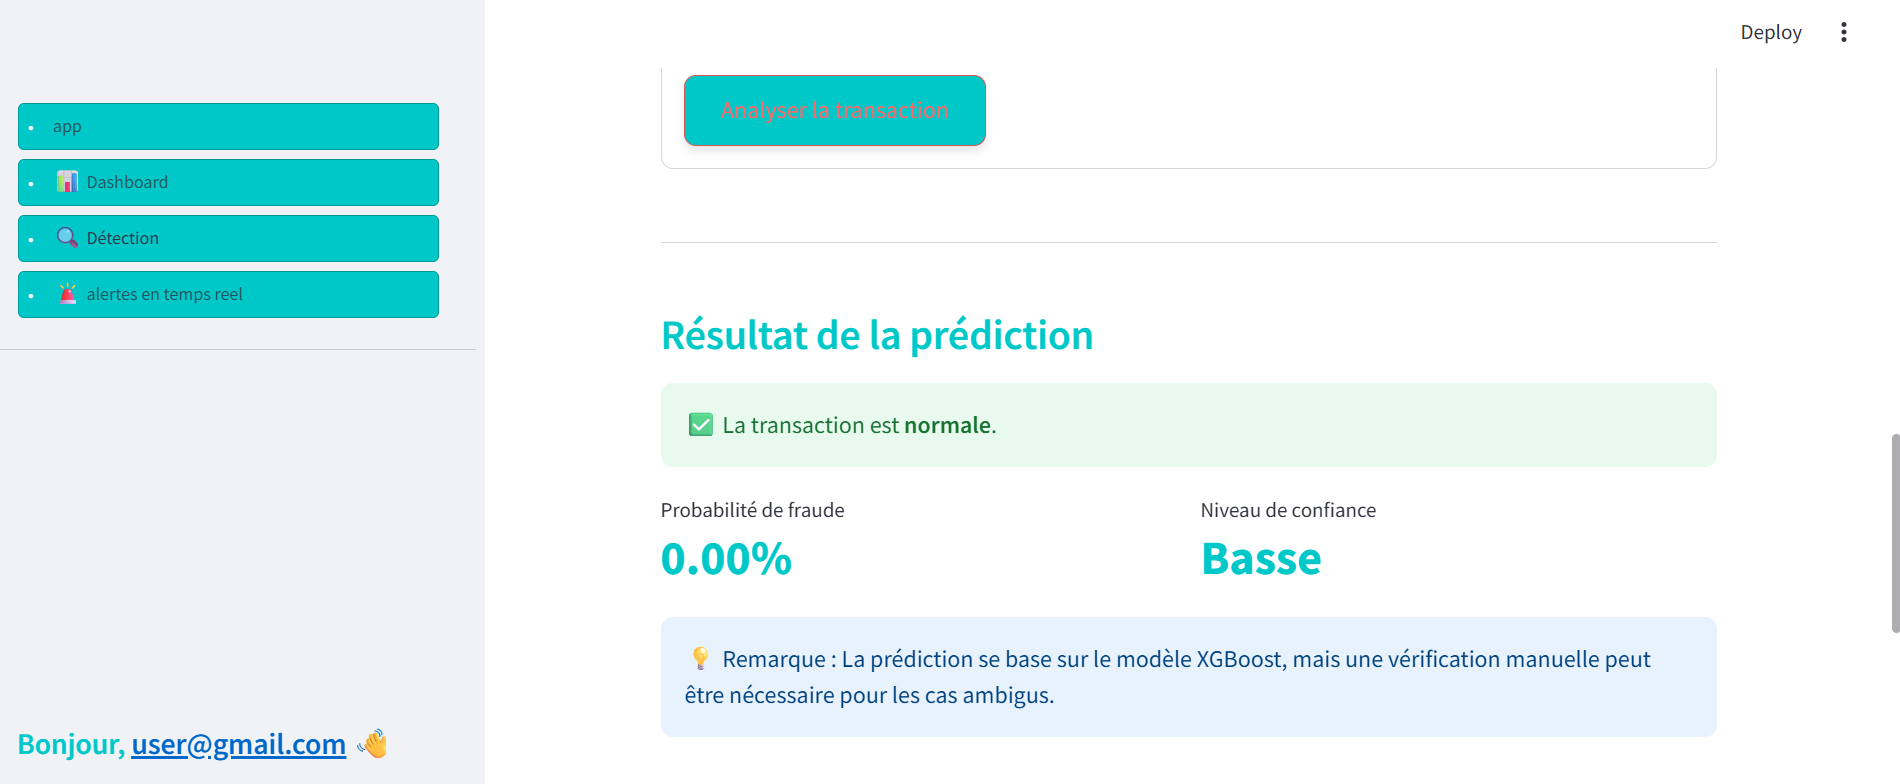
Task: Open the app page in sidebar
Action: 228,127
